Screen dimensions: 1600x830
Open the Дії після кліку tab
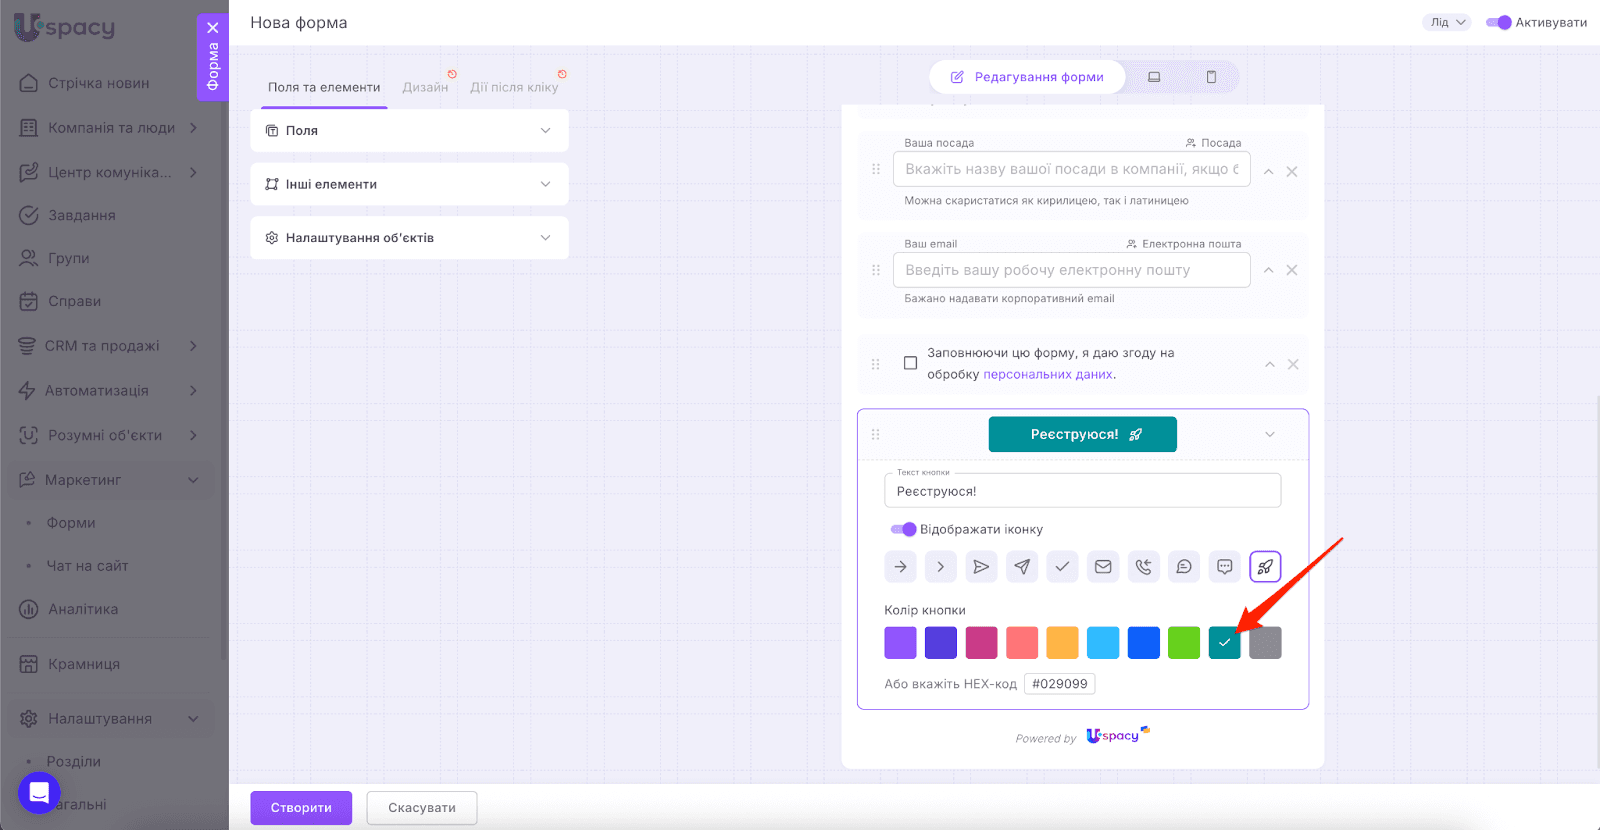[514, 87]
